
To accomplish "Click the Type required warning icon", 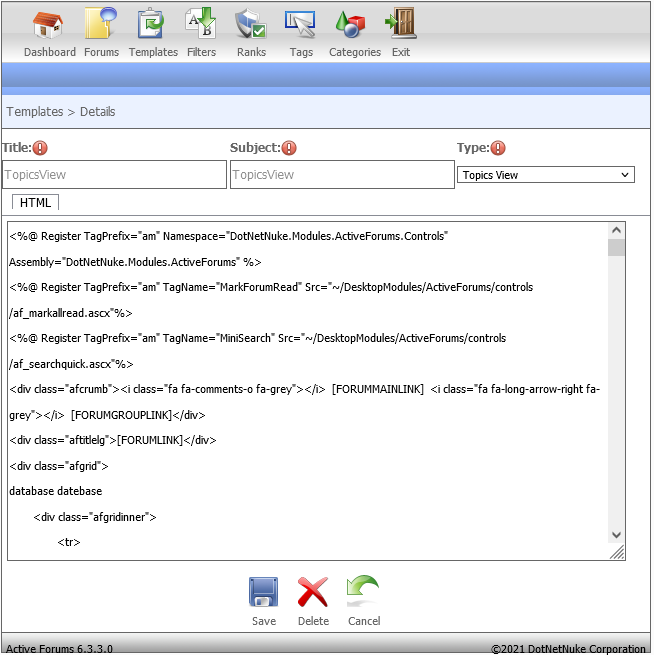I will tap(498, 148).
